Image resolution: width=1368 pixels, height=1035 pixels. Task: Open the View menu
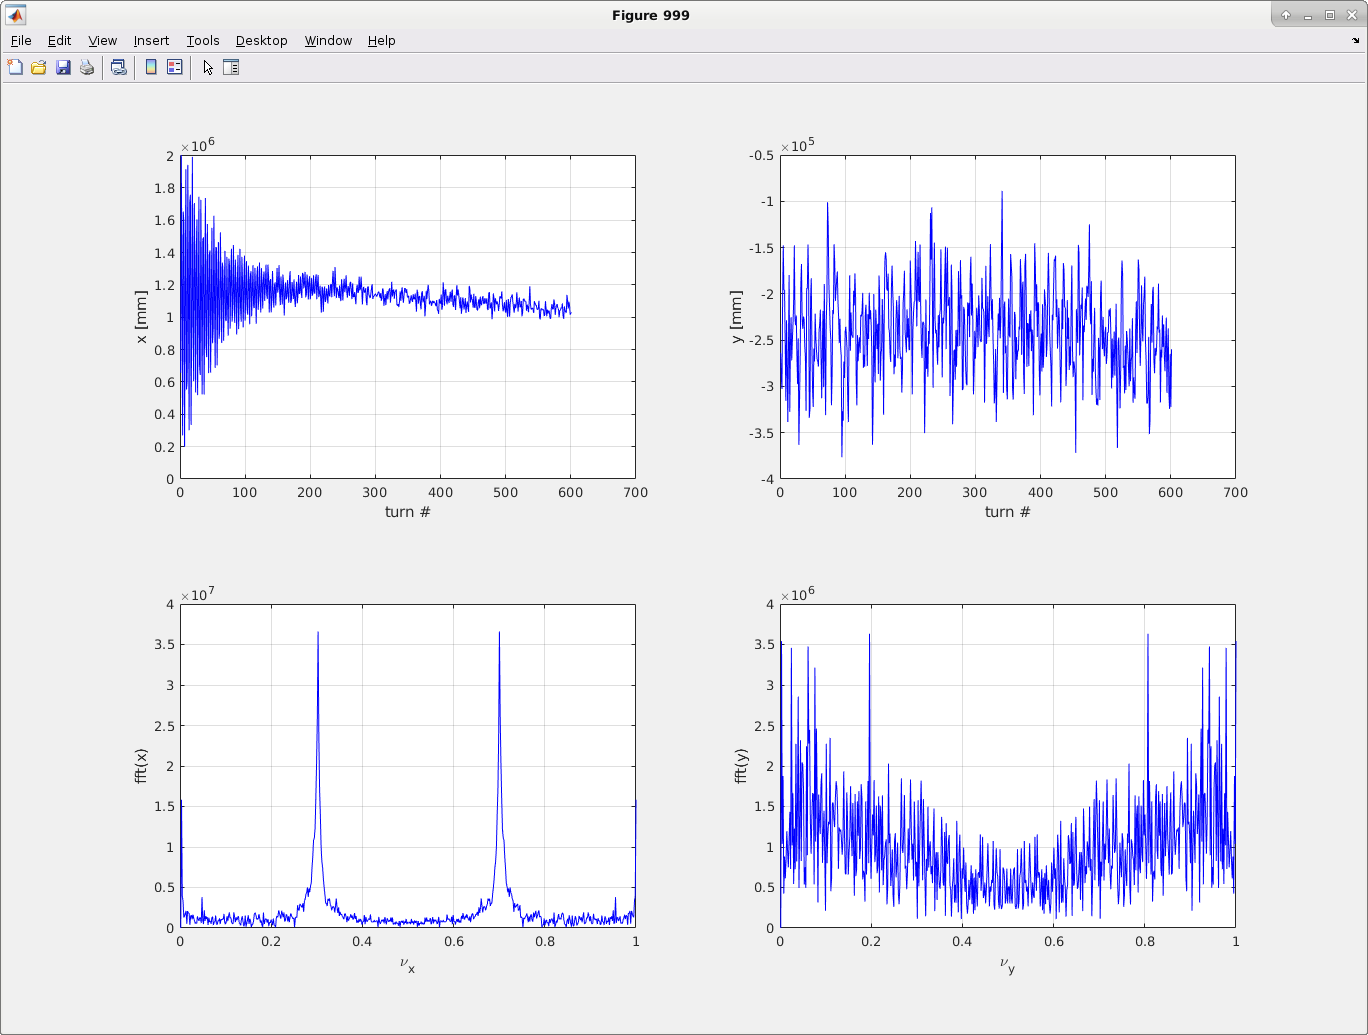[102, 41]
